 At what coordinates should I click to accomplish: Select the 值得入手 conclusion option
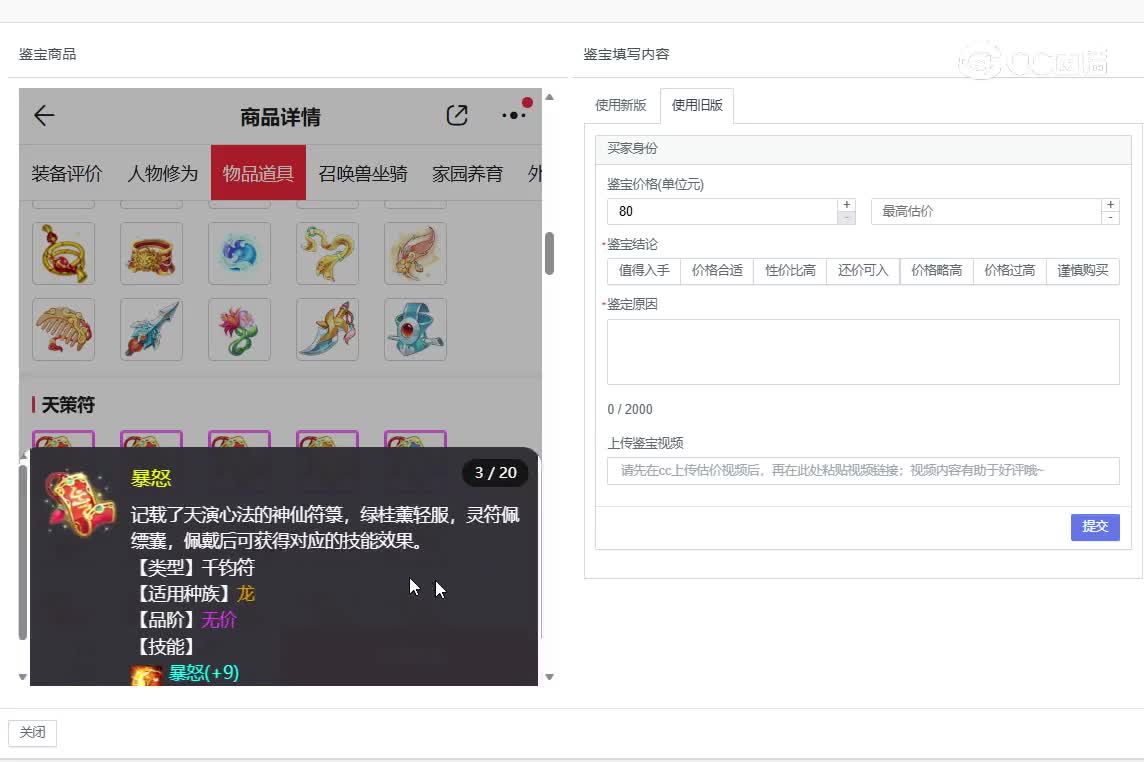coord(643,271)
